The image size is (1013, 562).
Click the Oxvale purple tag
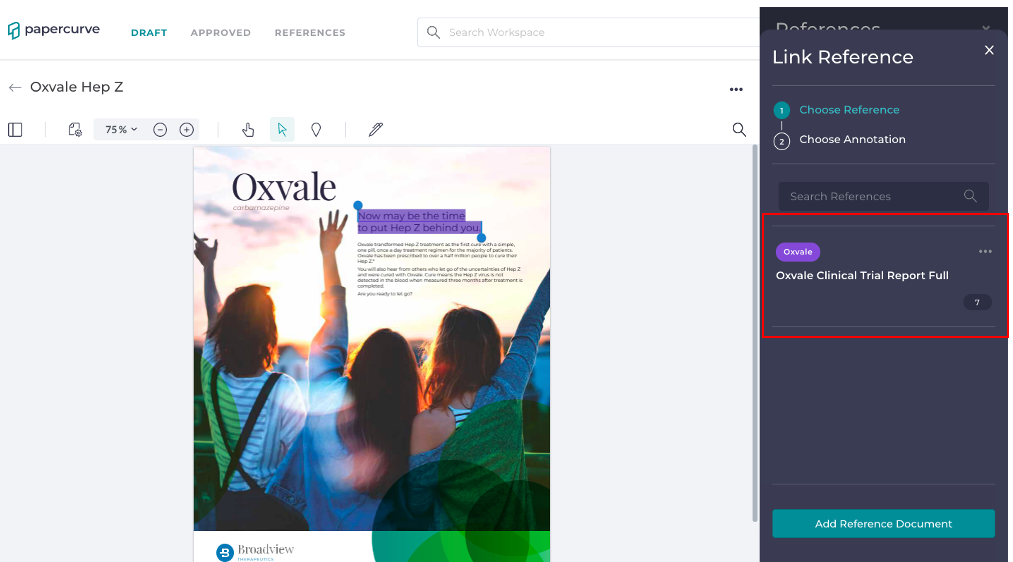(798, 252)
